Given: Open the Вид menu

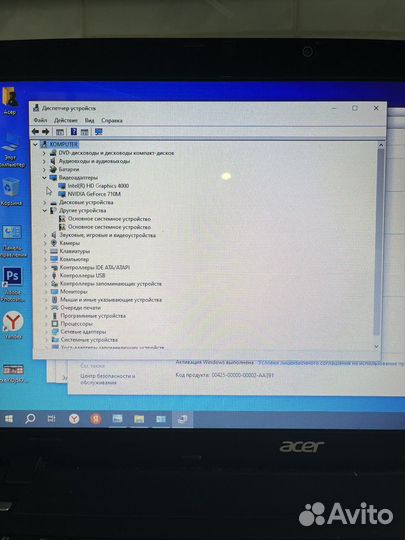Looking at the screenshot, I should 90,120.
